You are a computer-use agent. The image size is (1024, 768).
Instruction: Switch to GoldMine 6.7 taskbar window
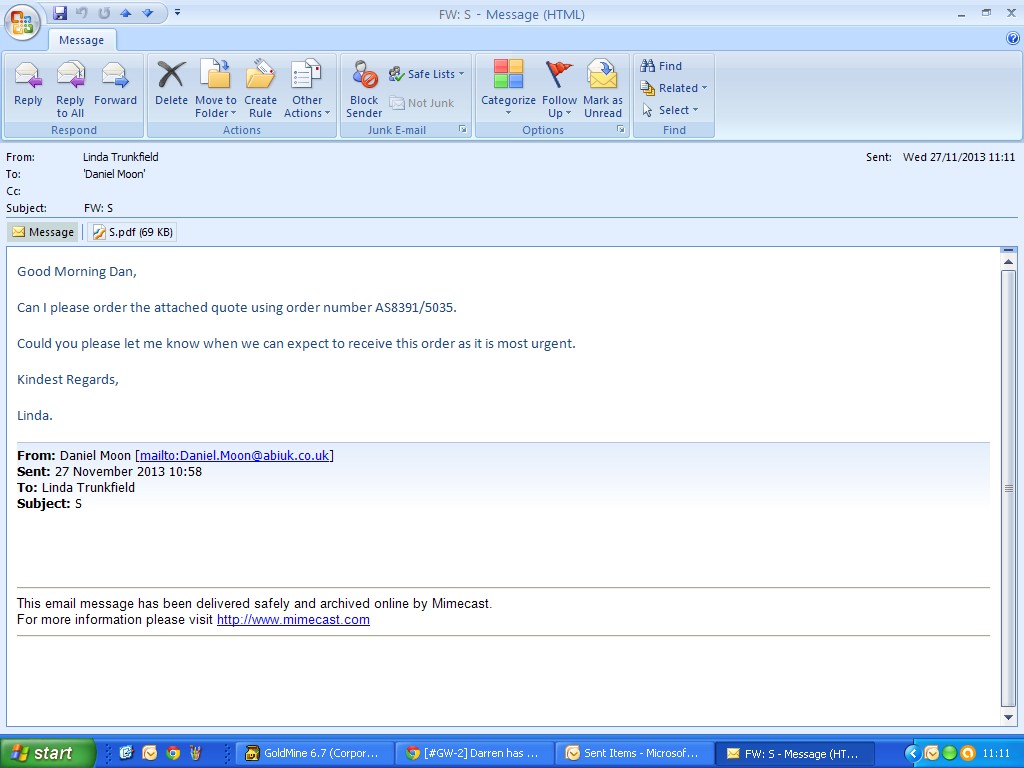(313, 753)
